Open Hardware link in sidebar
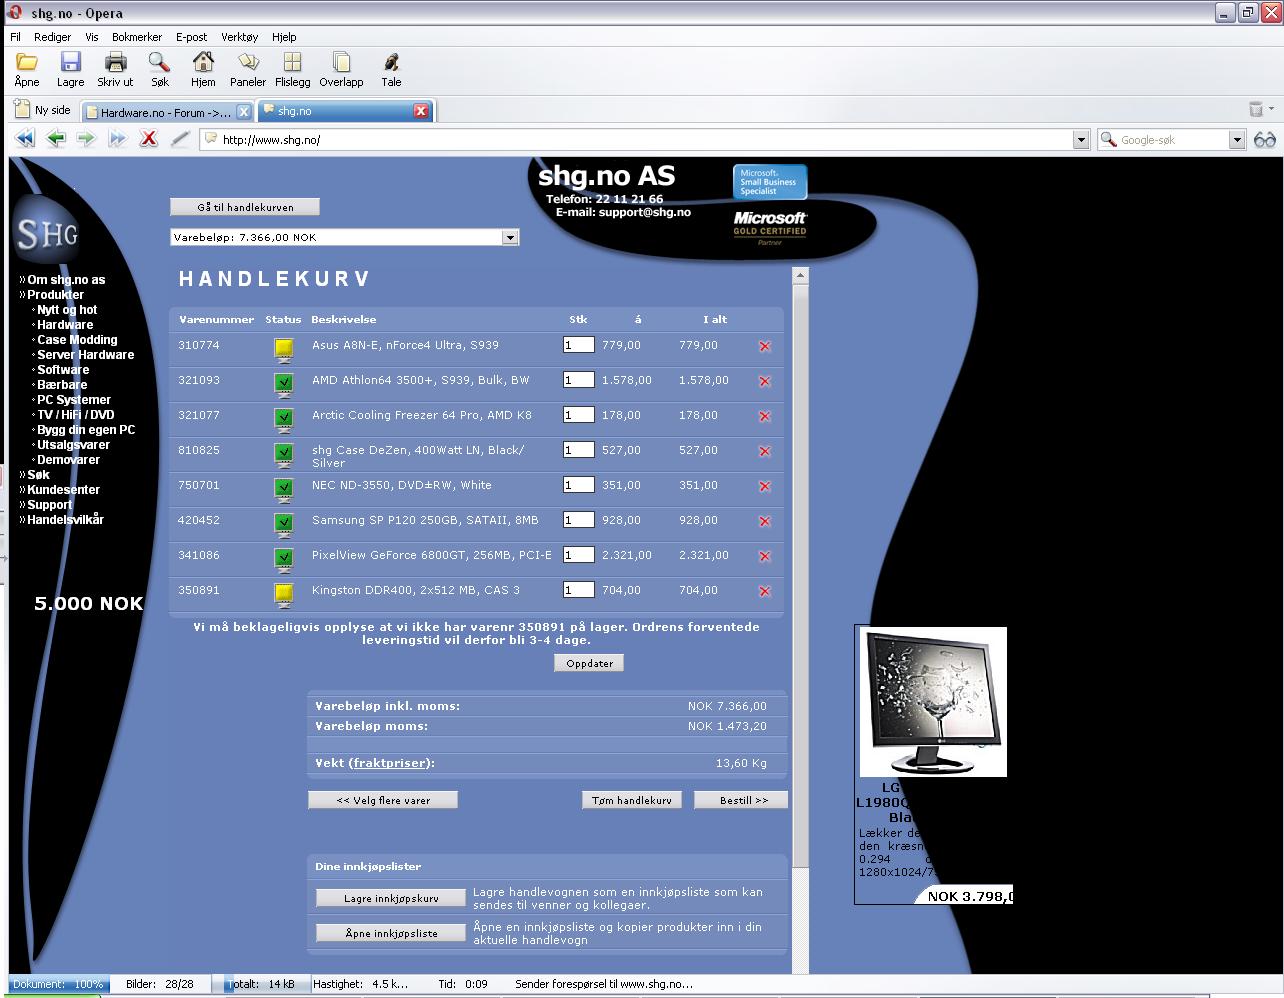The height and width of the screenshot is (998, 1284). [65, 325]
